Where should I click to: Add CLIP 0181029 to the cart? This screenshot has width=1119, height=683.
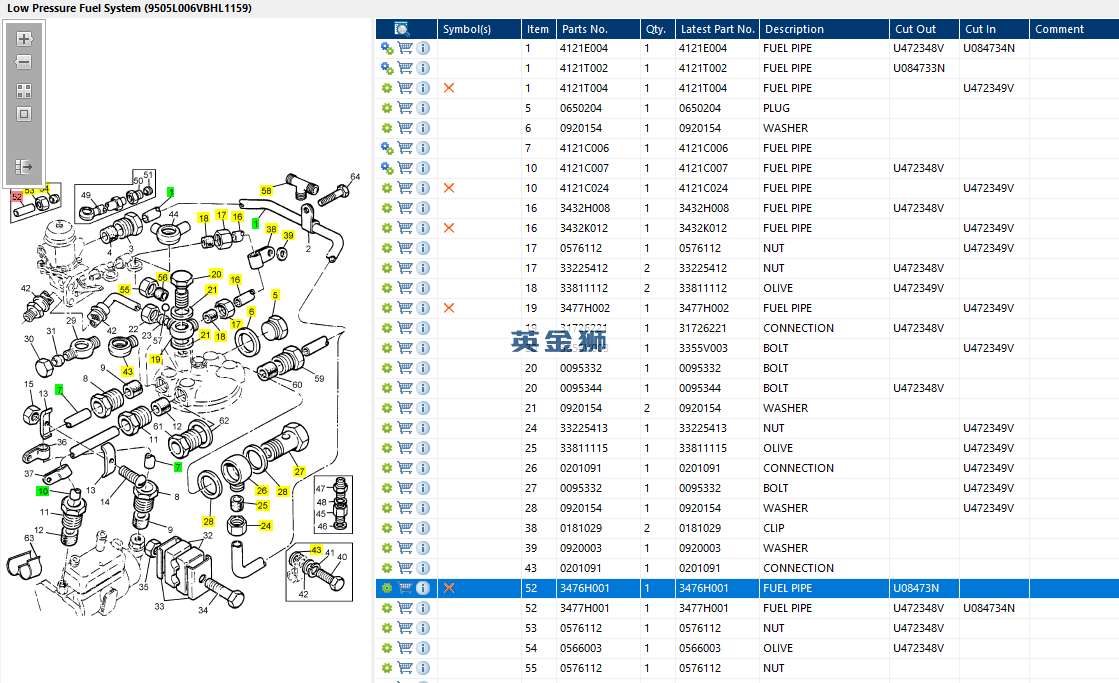click(x=405, y=527)
